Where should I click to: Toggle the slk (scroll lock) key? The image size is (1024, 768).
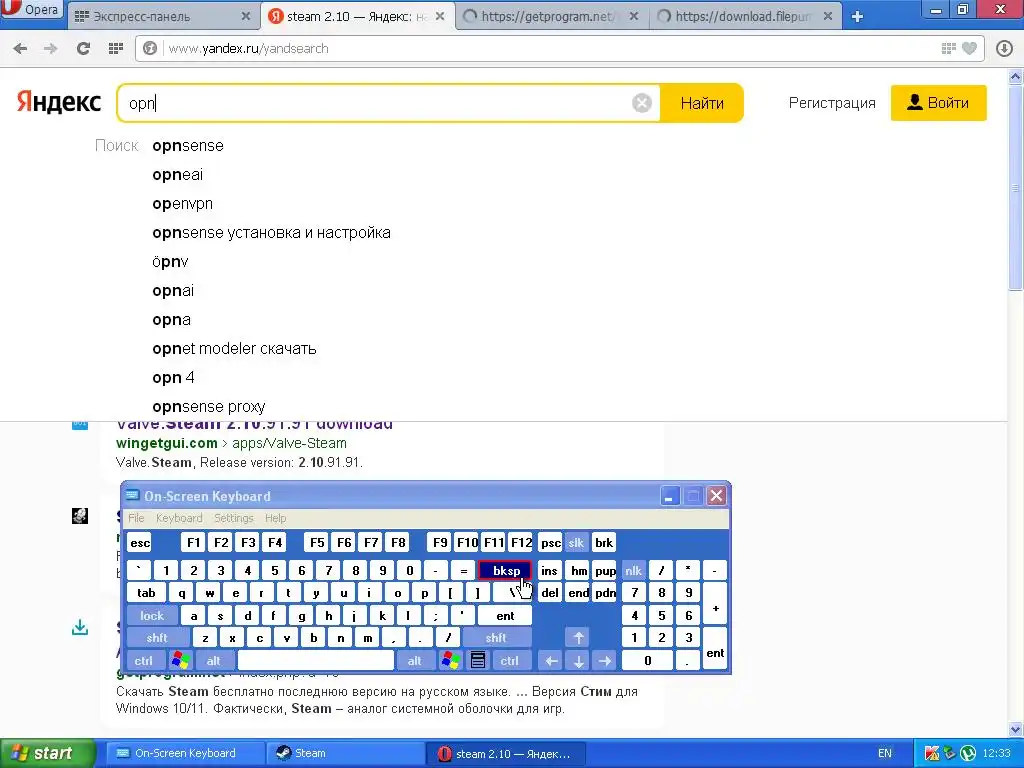576,543
